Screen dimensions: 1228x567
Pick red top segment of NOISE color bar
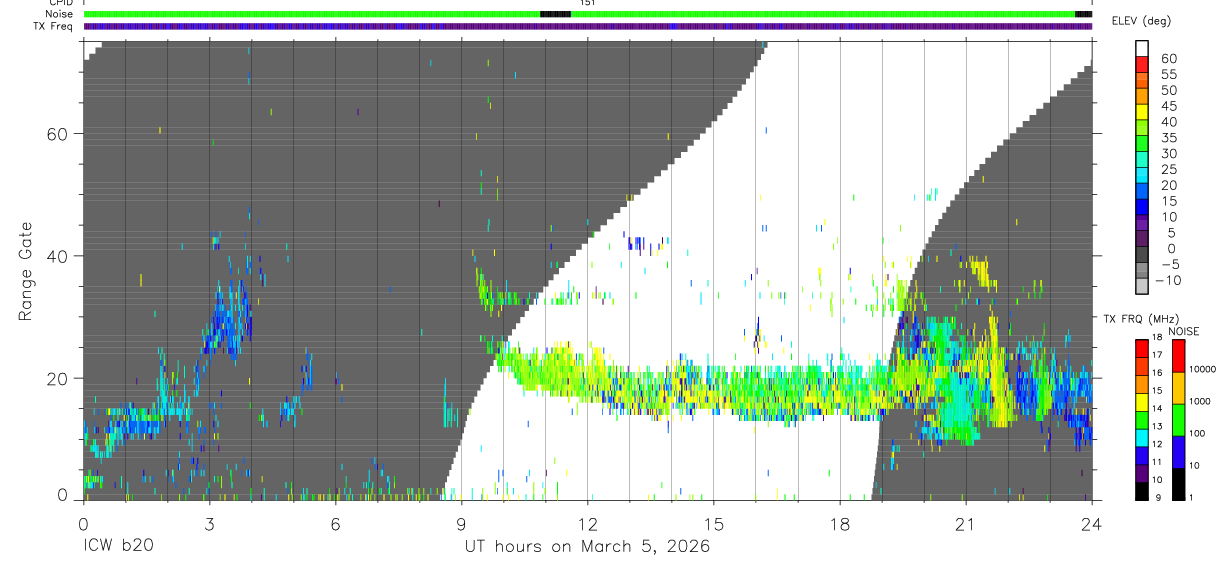click(1178, 356)
